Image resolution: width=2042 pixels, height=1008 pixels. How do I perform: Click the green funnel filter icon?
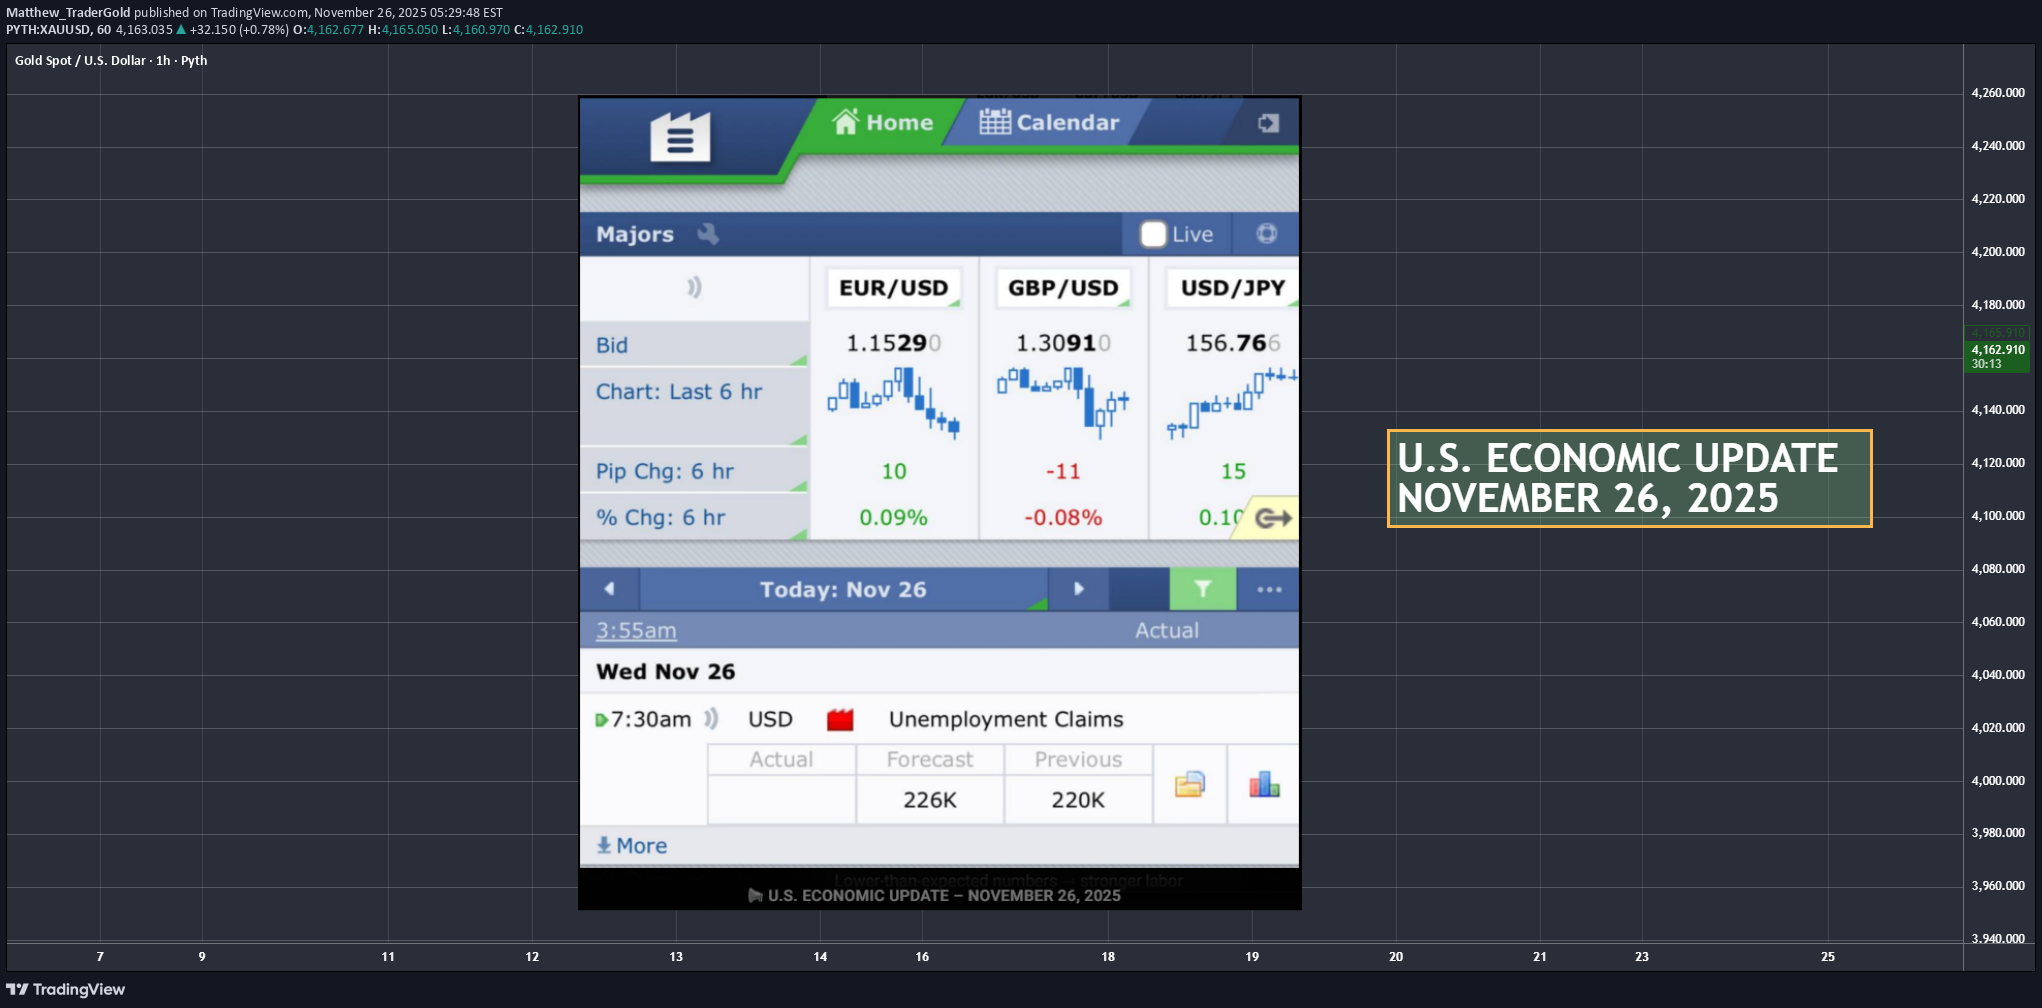tap(1202, 589)
